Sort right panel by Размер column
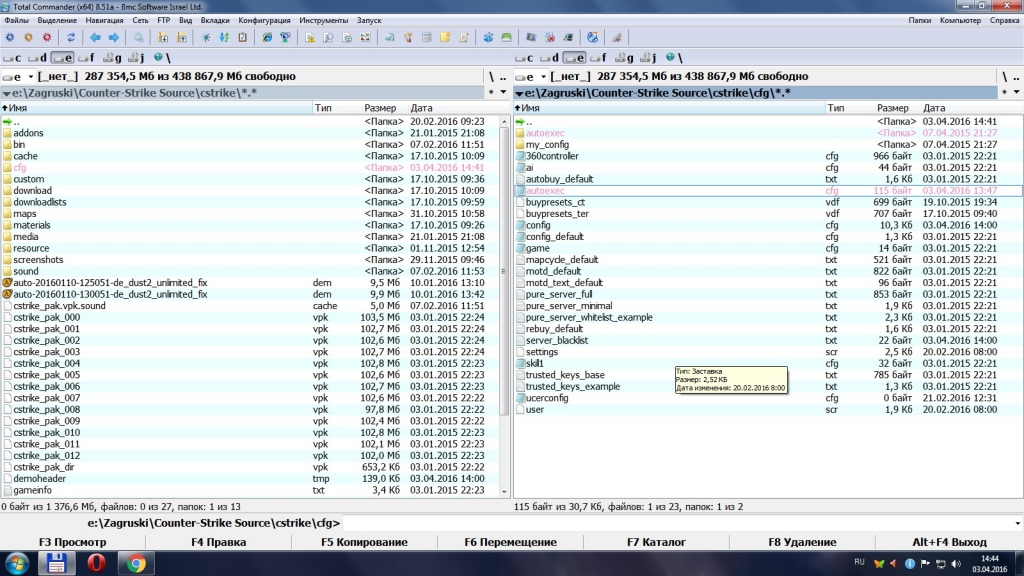The height and width of the screenshot is (576, 1024). pyautogui.click(x=893, y=107)
